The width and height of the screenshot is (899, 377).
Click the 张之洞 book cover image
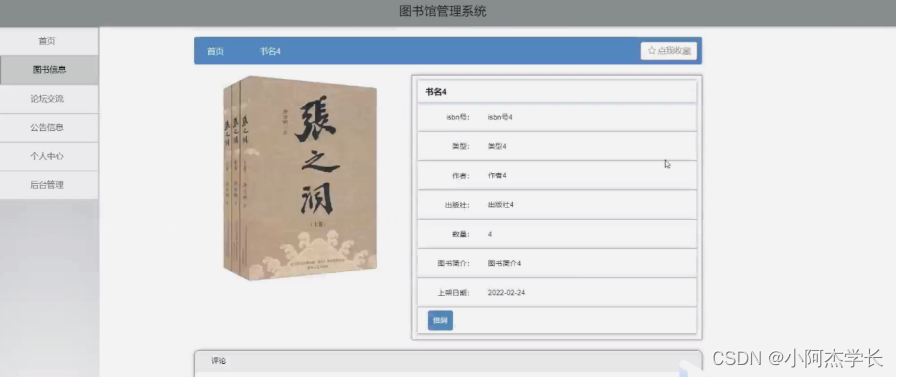coord(299,178)
